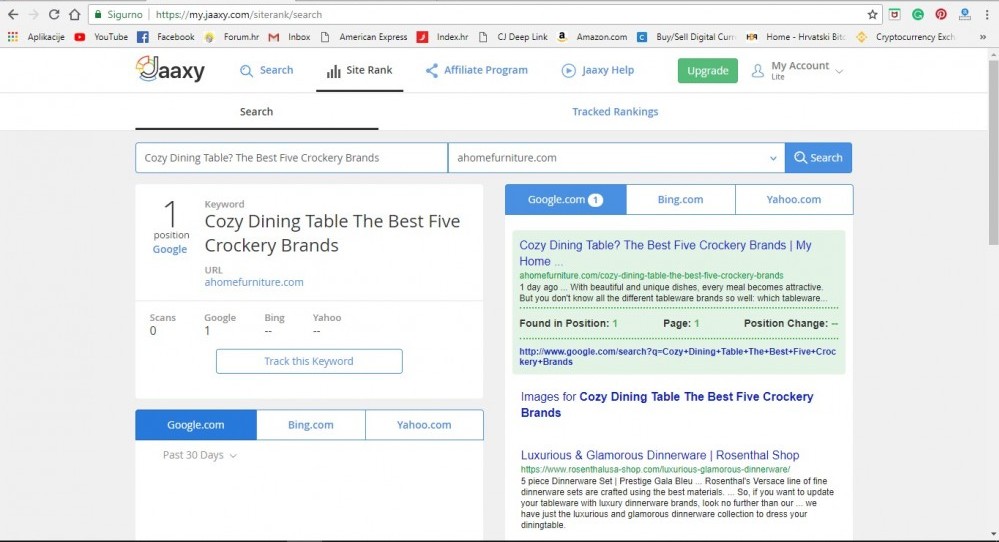
Task: Open Cryptocurrency Exchange bookmark
Action: [x=905, y=37]
